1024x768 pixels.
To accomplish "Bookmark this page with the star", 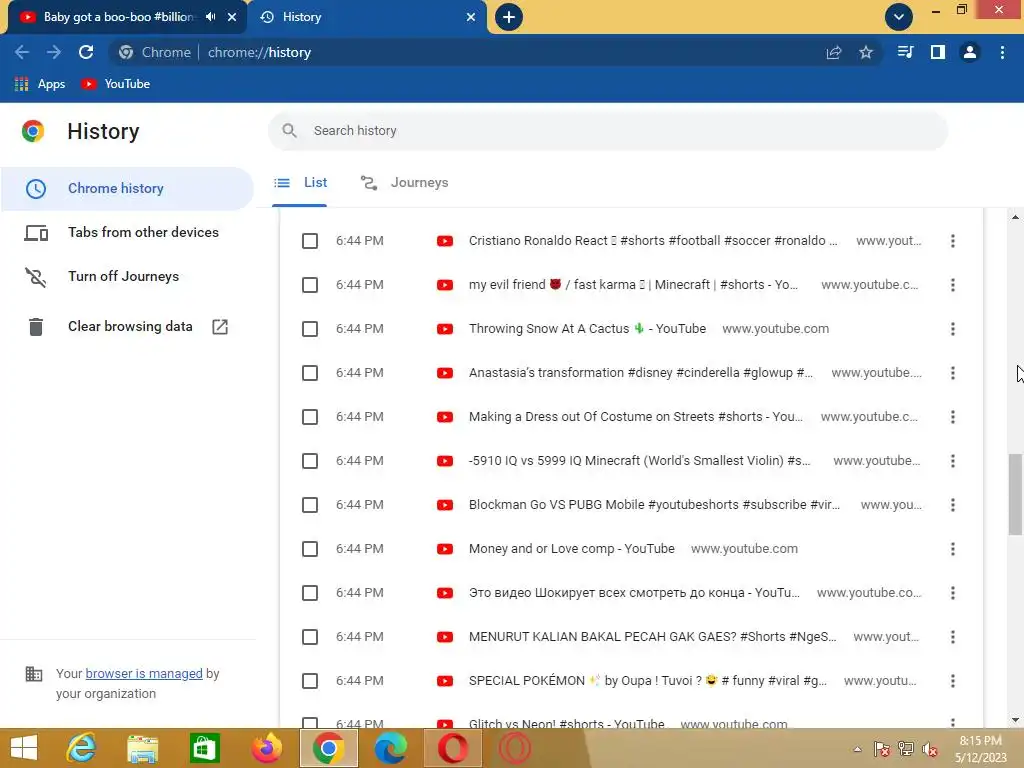I will [x=866, y=52].
